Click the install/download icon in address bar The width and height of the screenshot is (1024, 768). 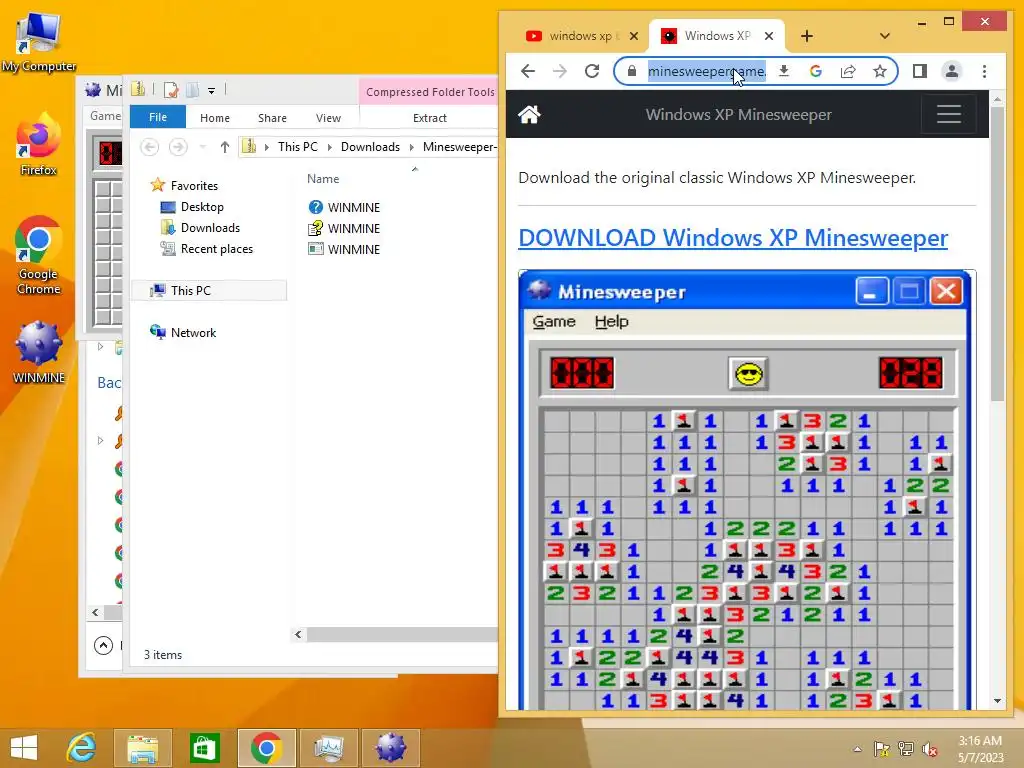click(x=784, y=71)
